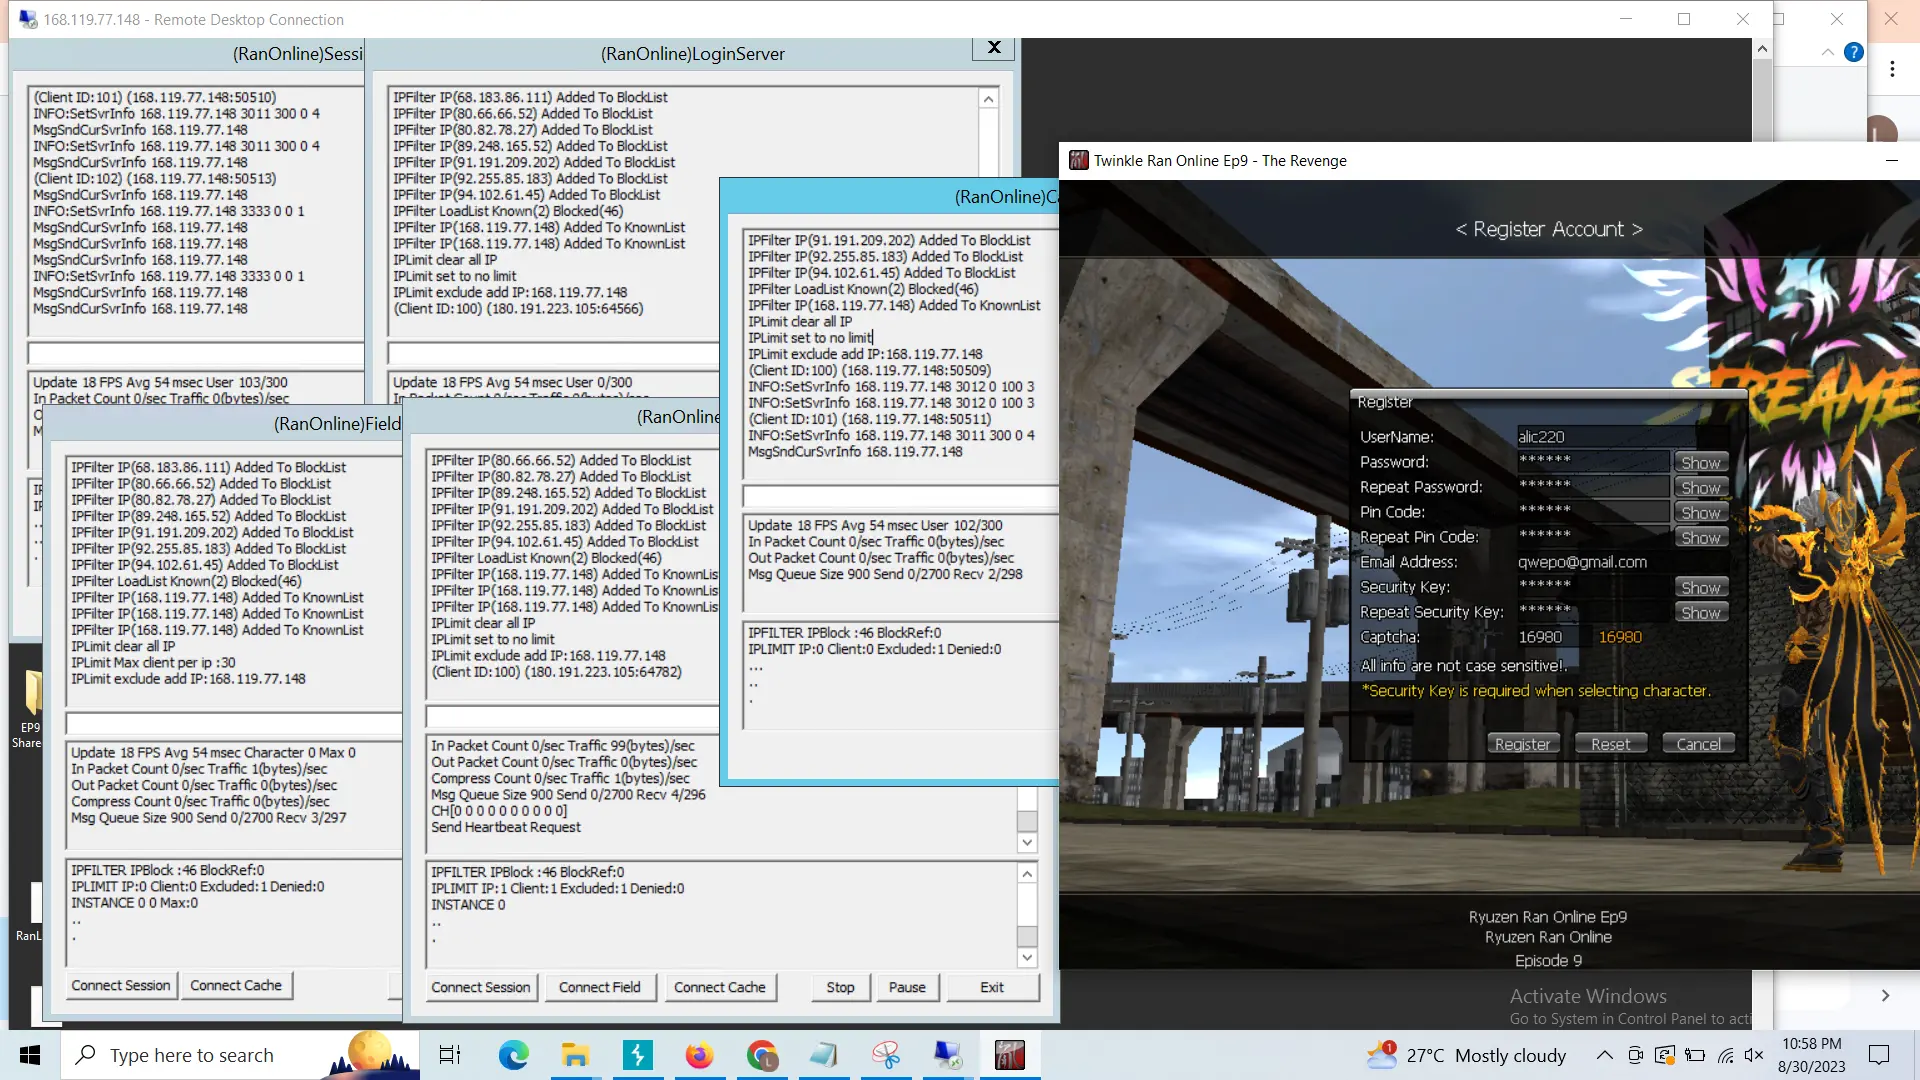Open the three-dot menu at top right
This screenshot has width=1920, height=1080.
[x=1892, y=69]
